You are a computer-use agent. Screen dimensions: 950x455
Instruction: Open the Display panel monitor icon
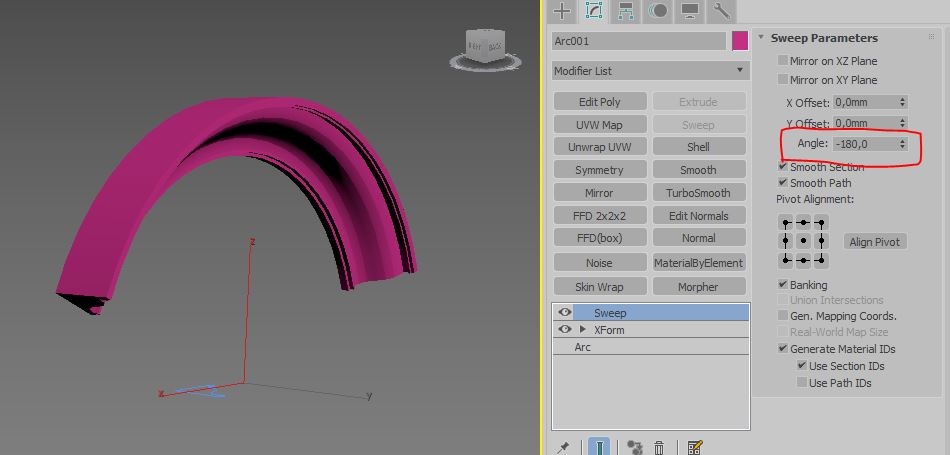(689, 11)
